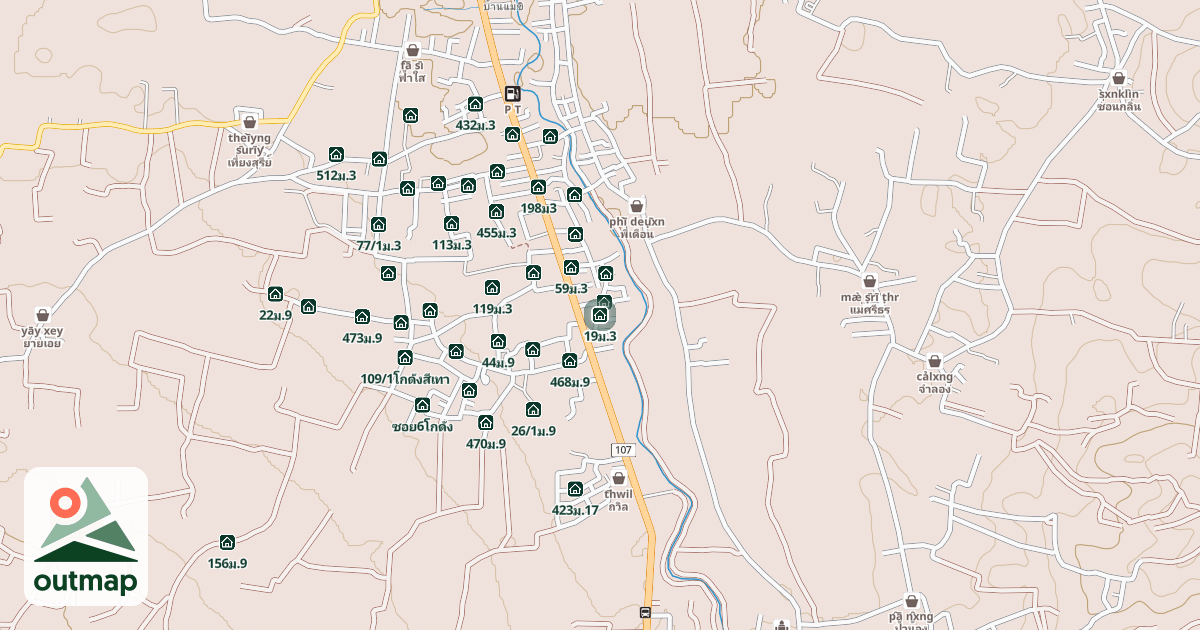Click the bus stop icon on highway
The width and height of the screenshot is (1200, 630).
click(645, 612)
